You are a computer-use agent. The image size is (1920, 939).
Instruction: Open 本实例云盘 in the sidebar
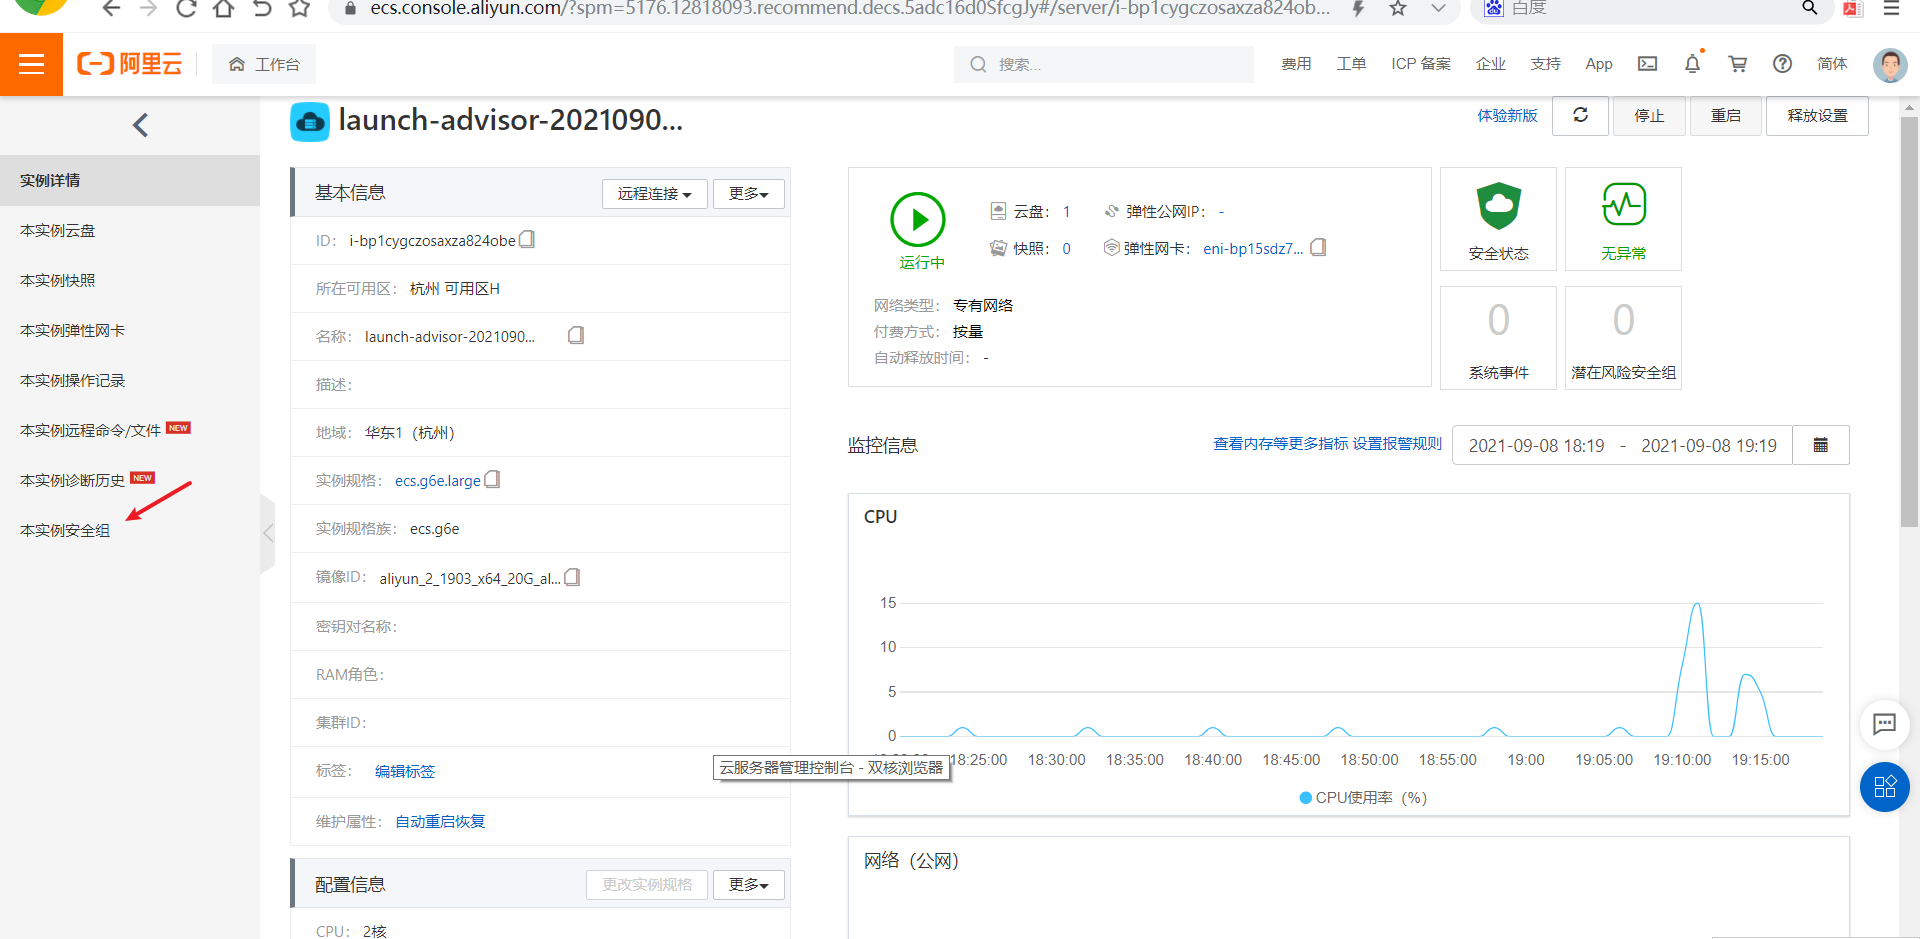click(x=130, y=230)
